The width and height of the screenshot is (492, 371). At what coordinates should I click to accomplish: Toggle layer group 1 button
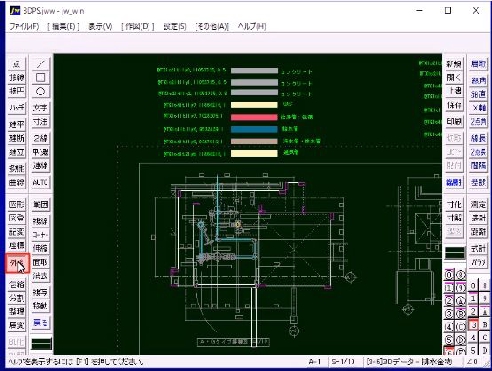(473, 299)
